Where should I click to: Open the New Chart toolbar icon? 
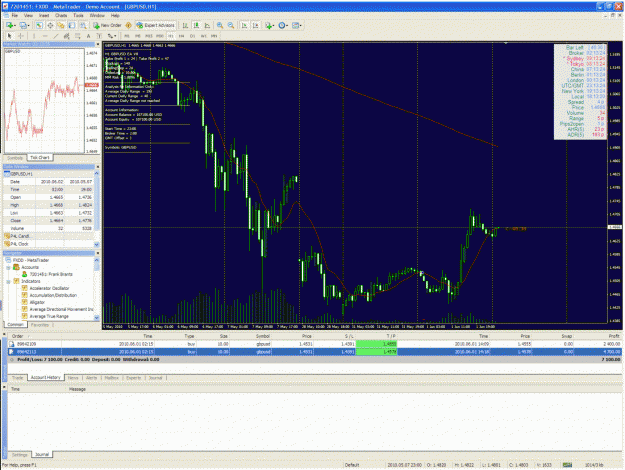(10, 25)
